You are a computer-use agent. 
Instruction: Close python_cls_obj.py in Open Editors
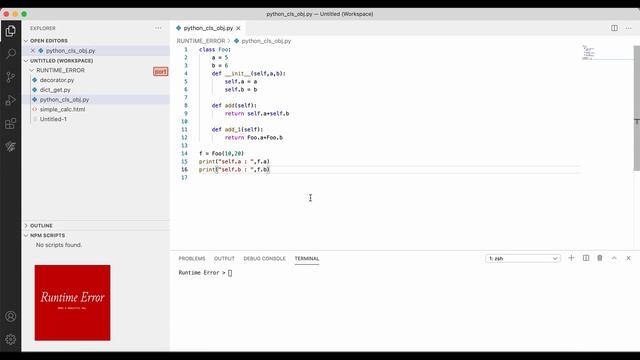click(33, 51)
